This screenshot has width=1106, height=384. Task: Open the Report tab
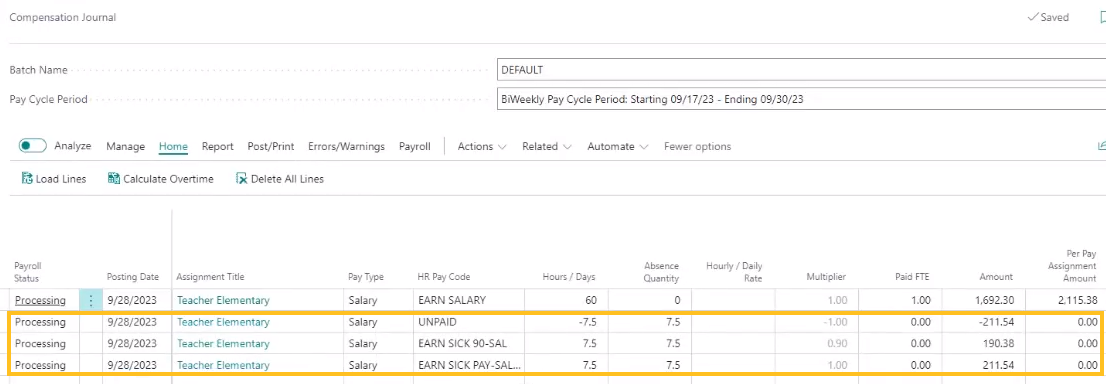(218, 147)
